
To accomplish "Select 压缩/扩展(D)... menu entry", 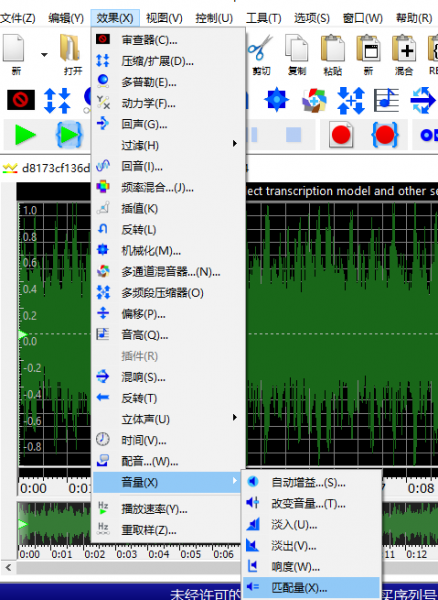I will pos(168,61).
